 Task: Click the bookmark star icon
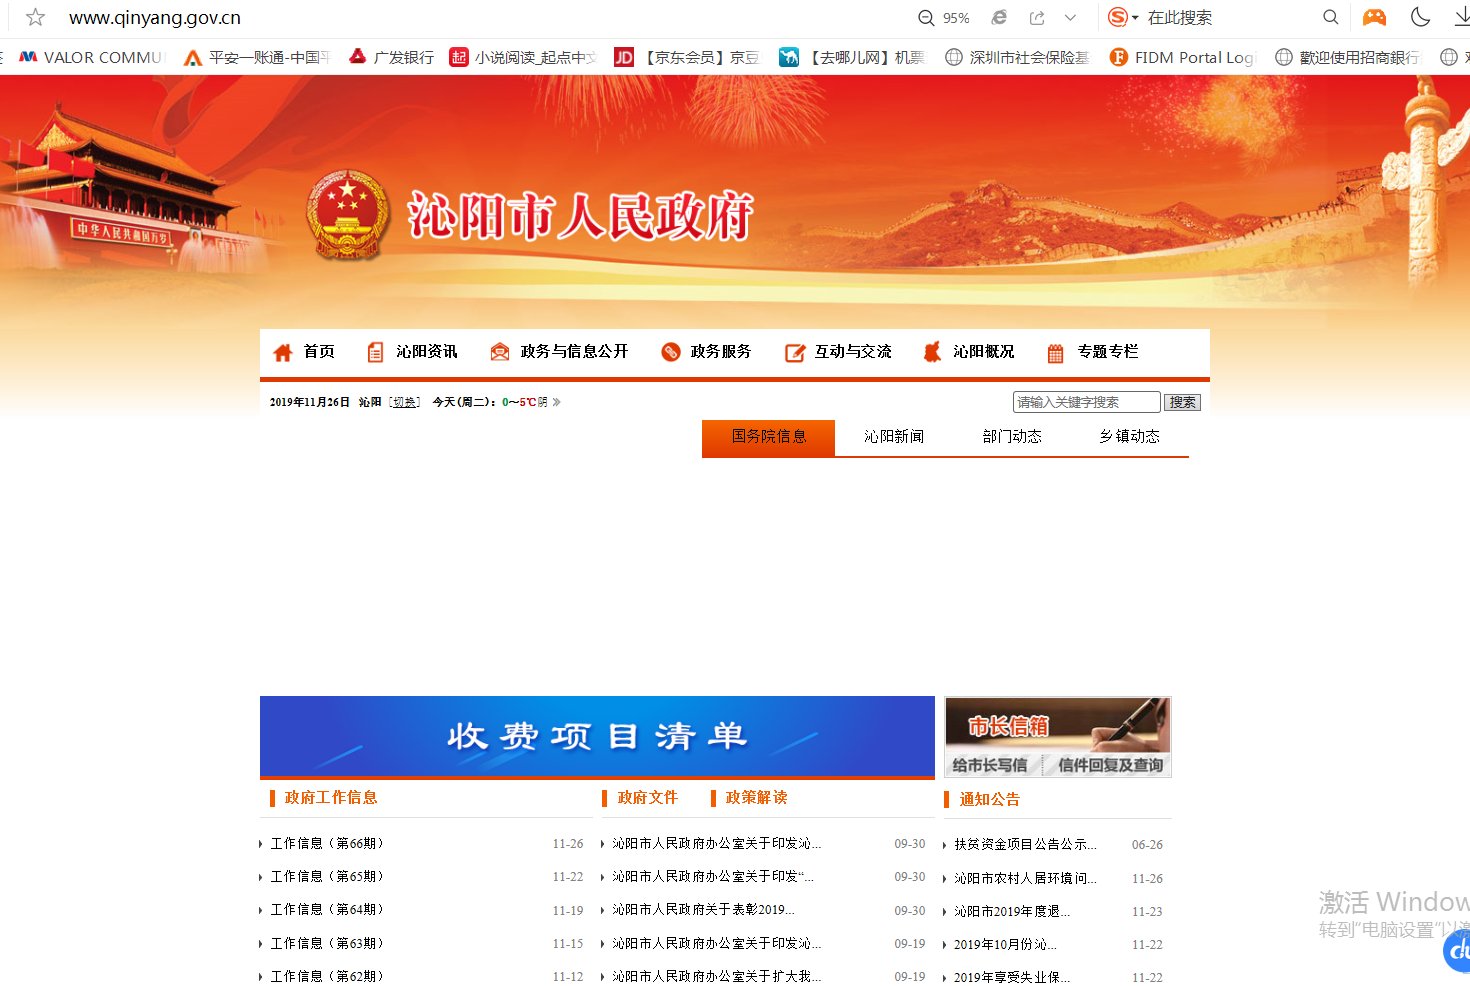(x=34, y=17)
